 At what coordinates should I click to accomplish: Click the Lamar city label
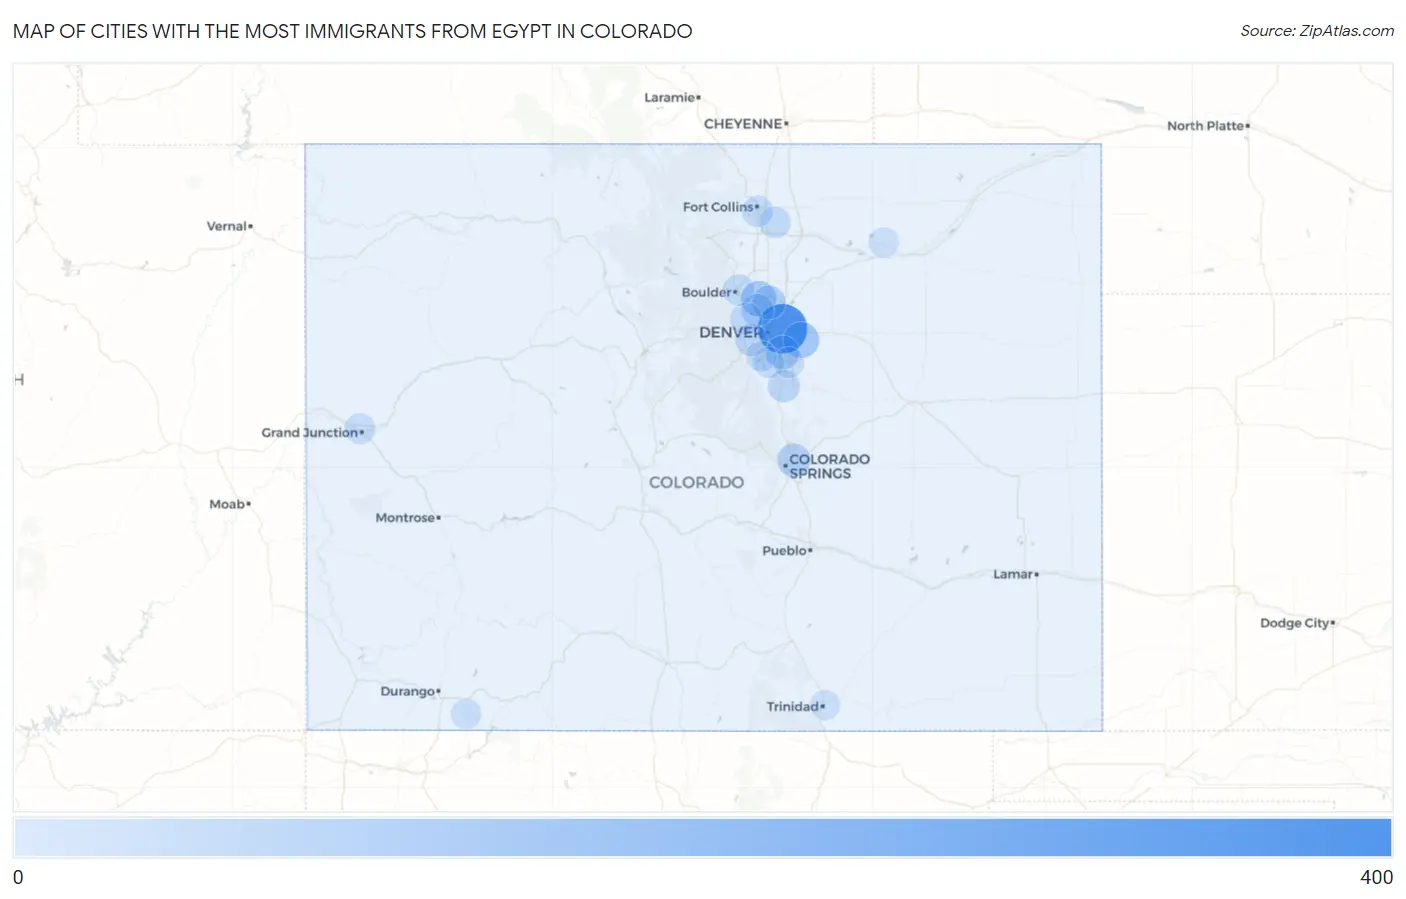pyautogui.click(x=1013, y=574)
